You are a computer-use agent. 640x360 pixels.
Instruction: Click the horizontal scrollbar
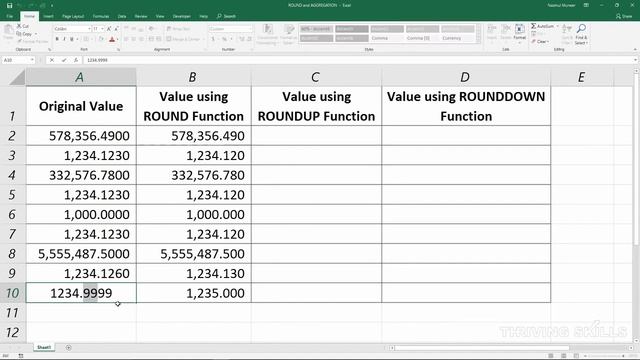[482, 348]
